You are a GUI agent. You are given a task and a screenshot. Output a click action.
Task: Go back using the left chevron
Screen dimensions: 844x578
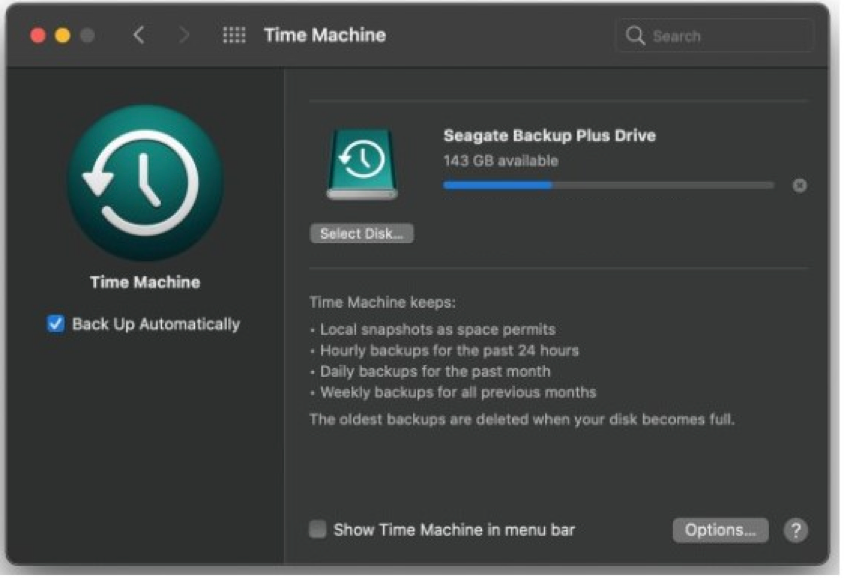coord(139,35)
